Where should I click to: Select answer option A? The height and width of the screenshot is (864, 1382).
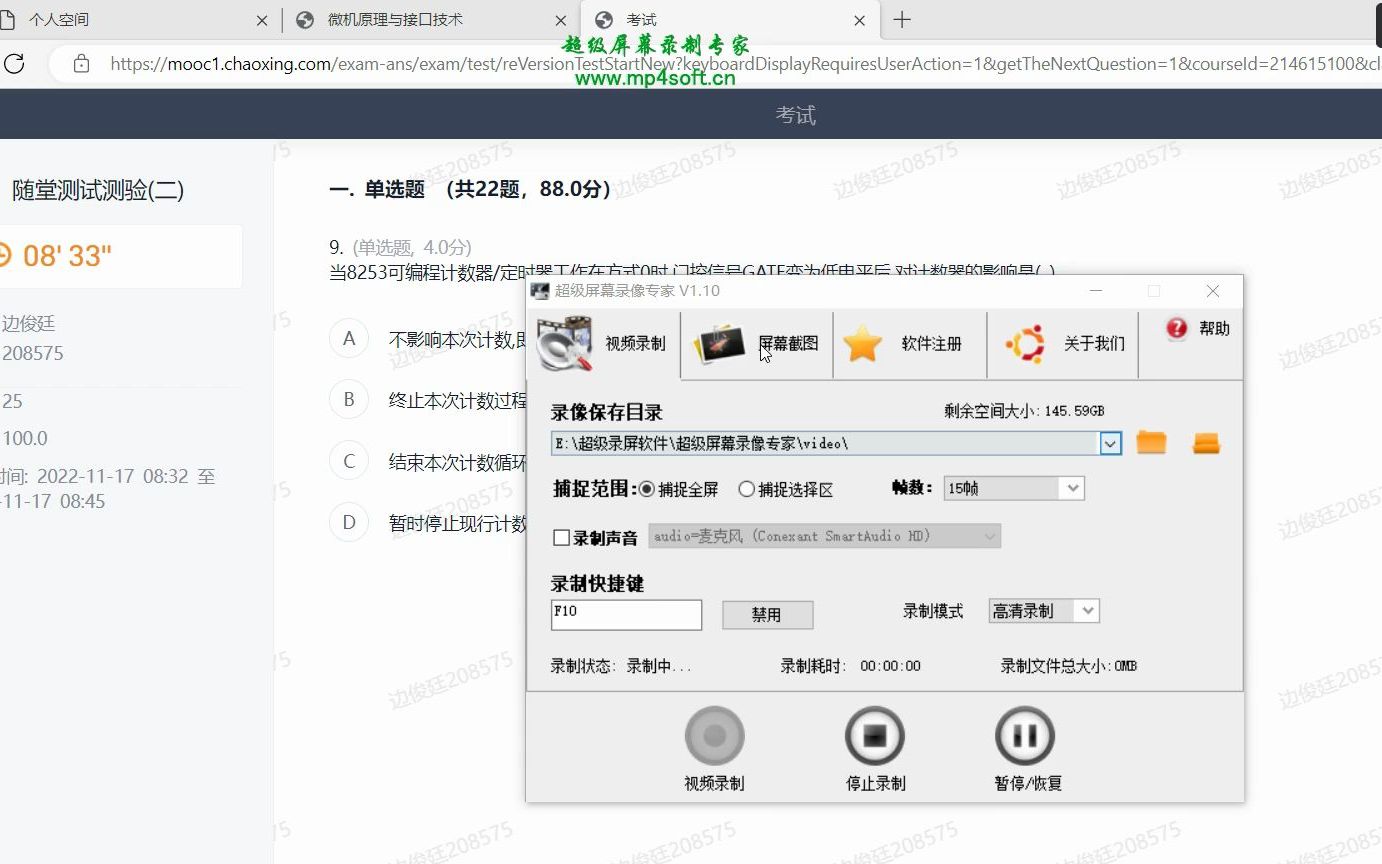pos(349,339)
